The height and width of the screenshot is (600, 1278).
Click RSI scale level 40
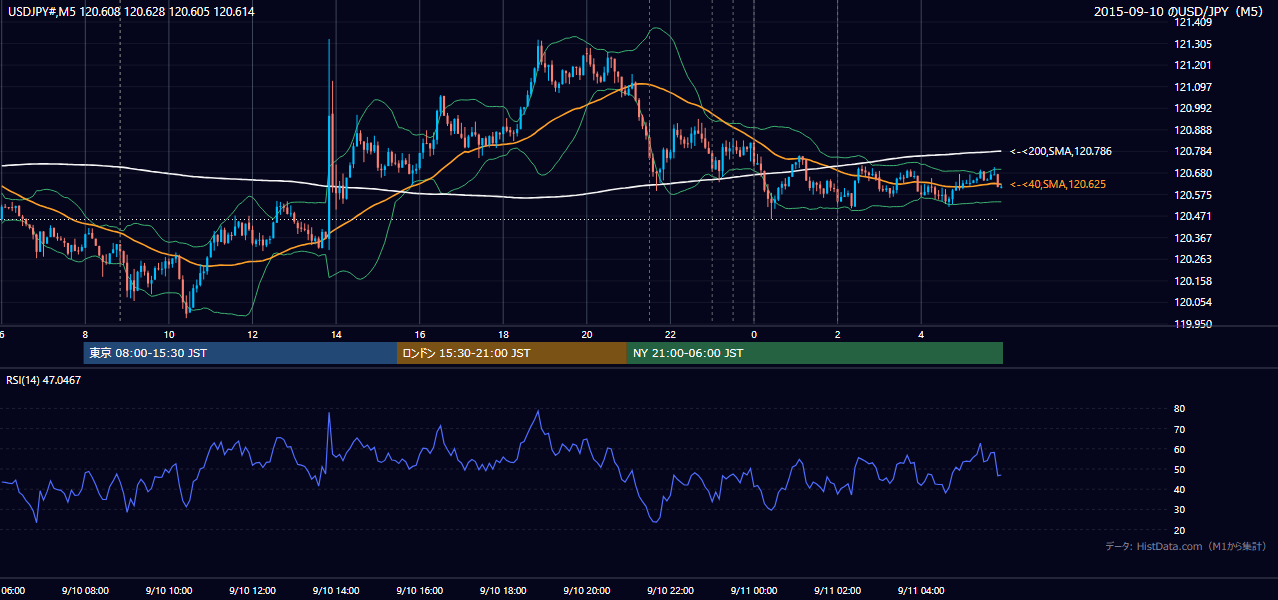tap(1180, 489)
